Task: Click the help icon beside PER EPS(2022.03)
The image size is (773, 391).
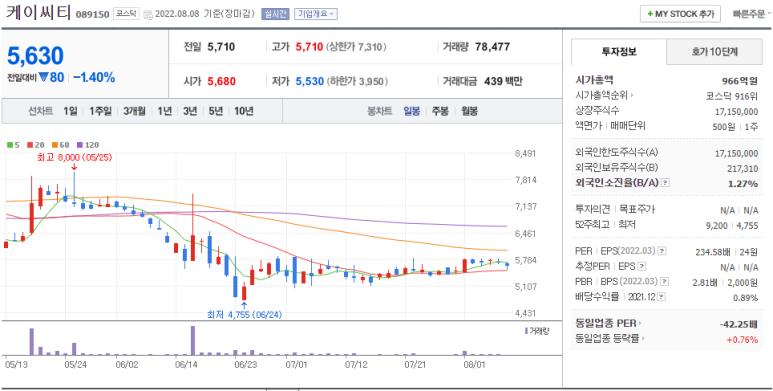Action: [x=661, y=251]
